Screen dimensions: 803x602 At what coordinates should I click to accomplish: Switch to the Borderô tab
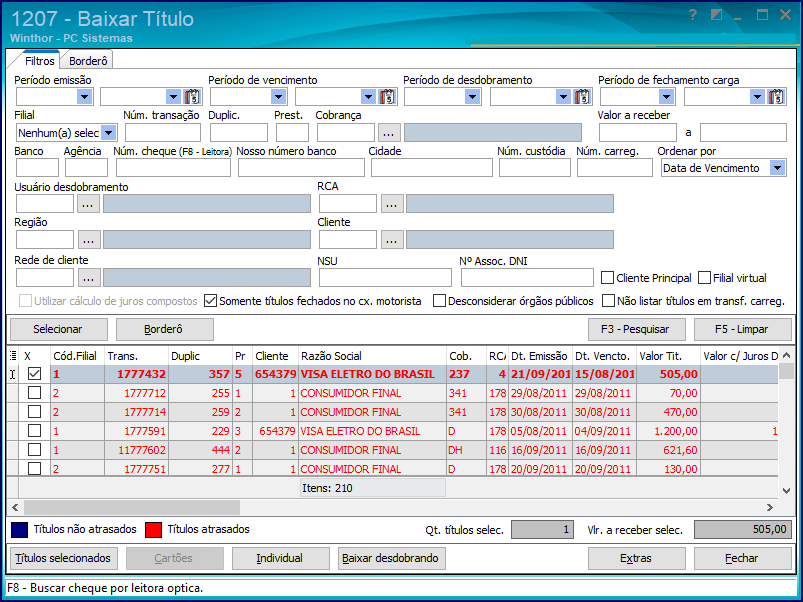[88, 61]
